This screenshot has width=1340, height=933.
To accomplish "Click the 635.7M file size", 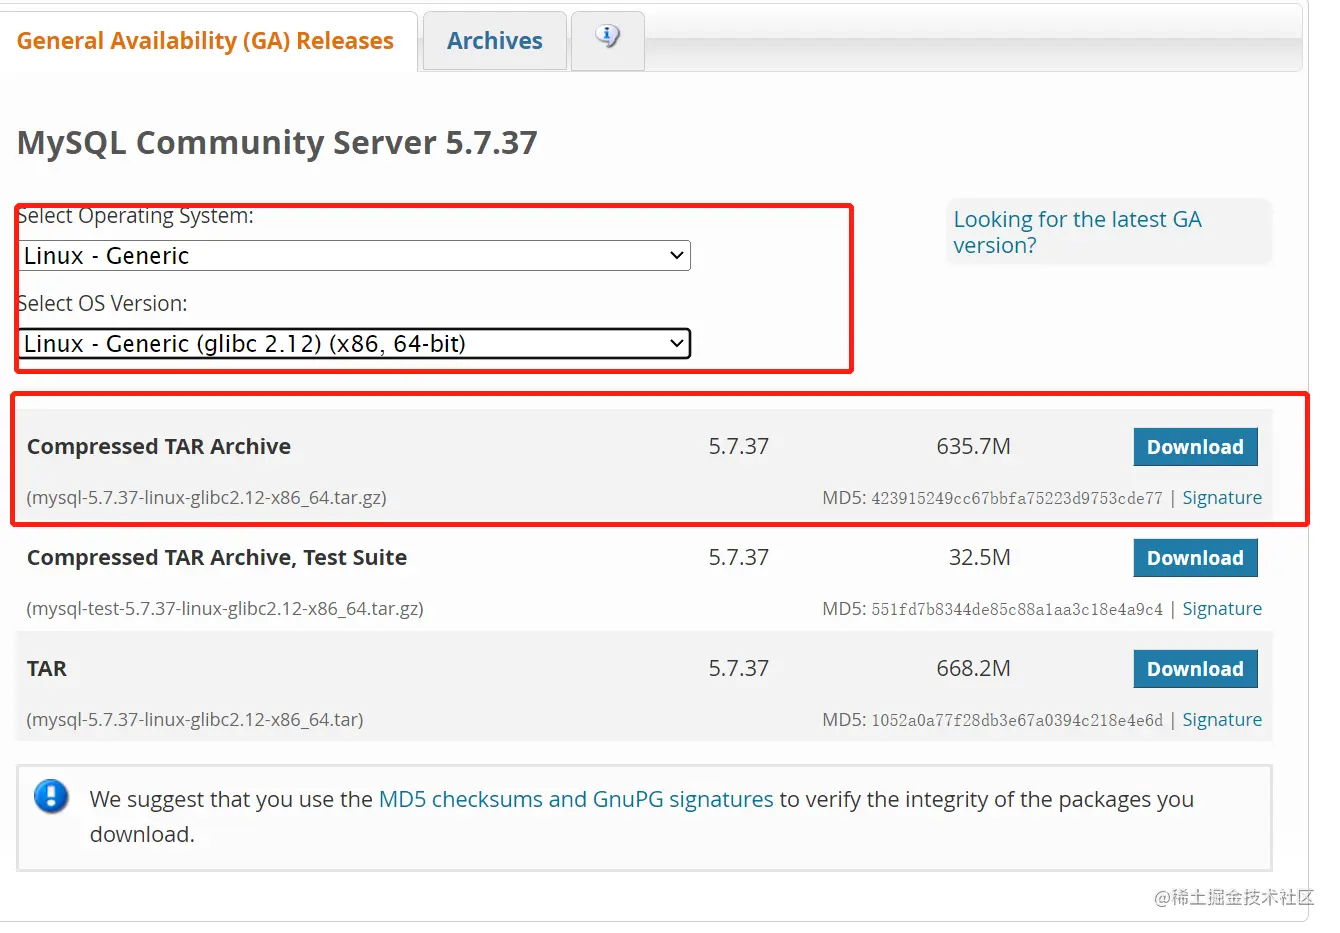I will tap(973, 447).
